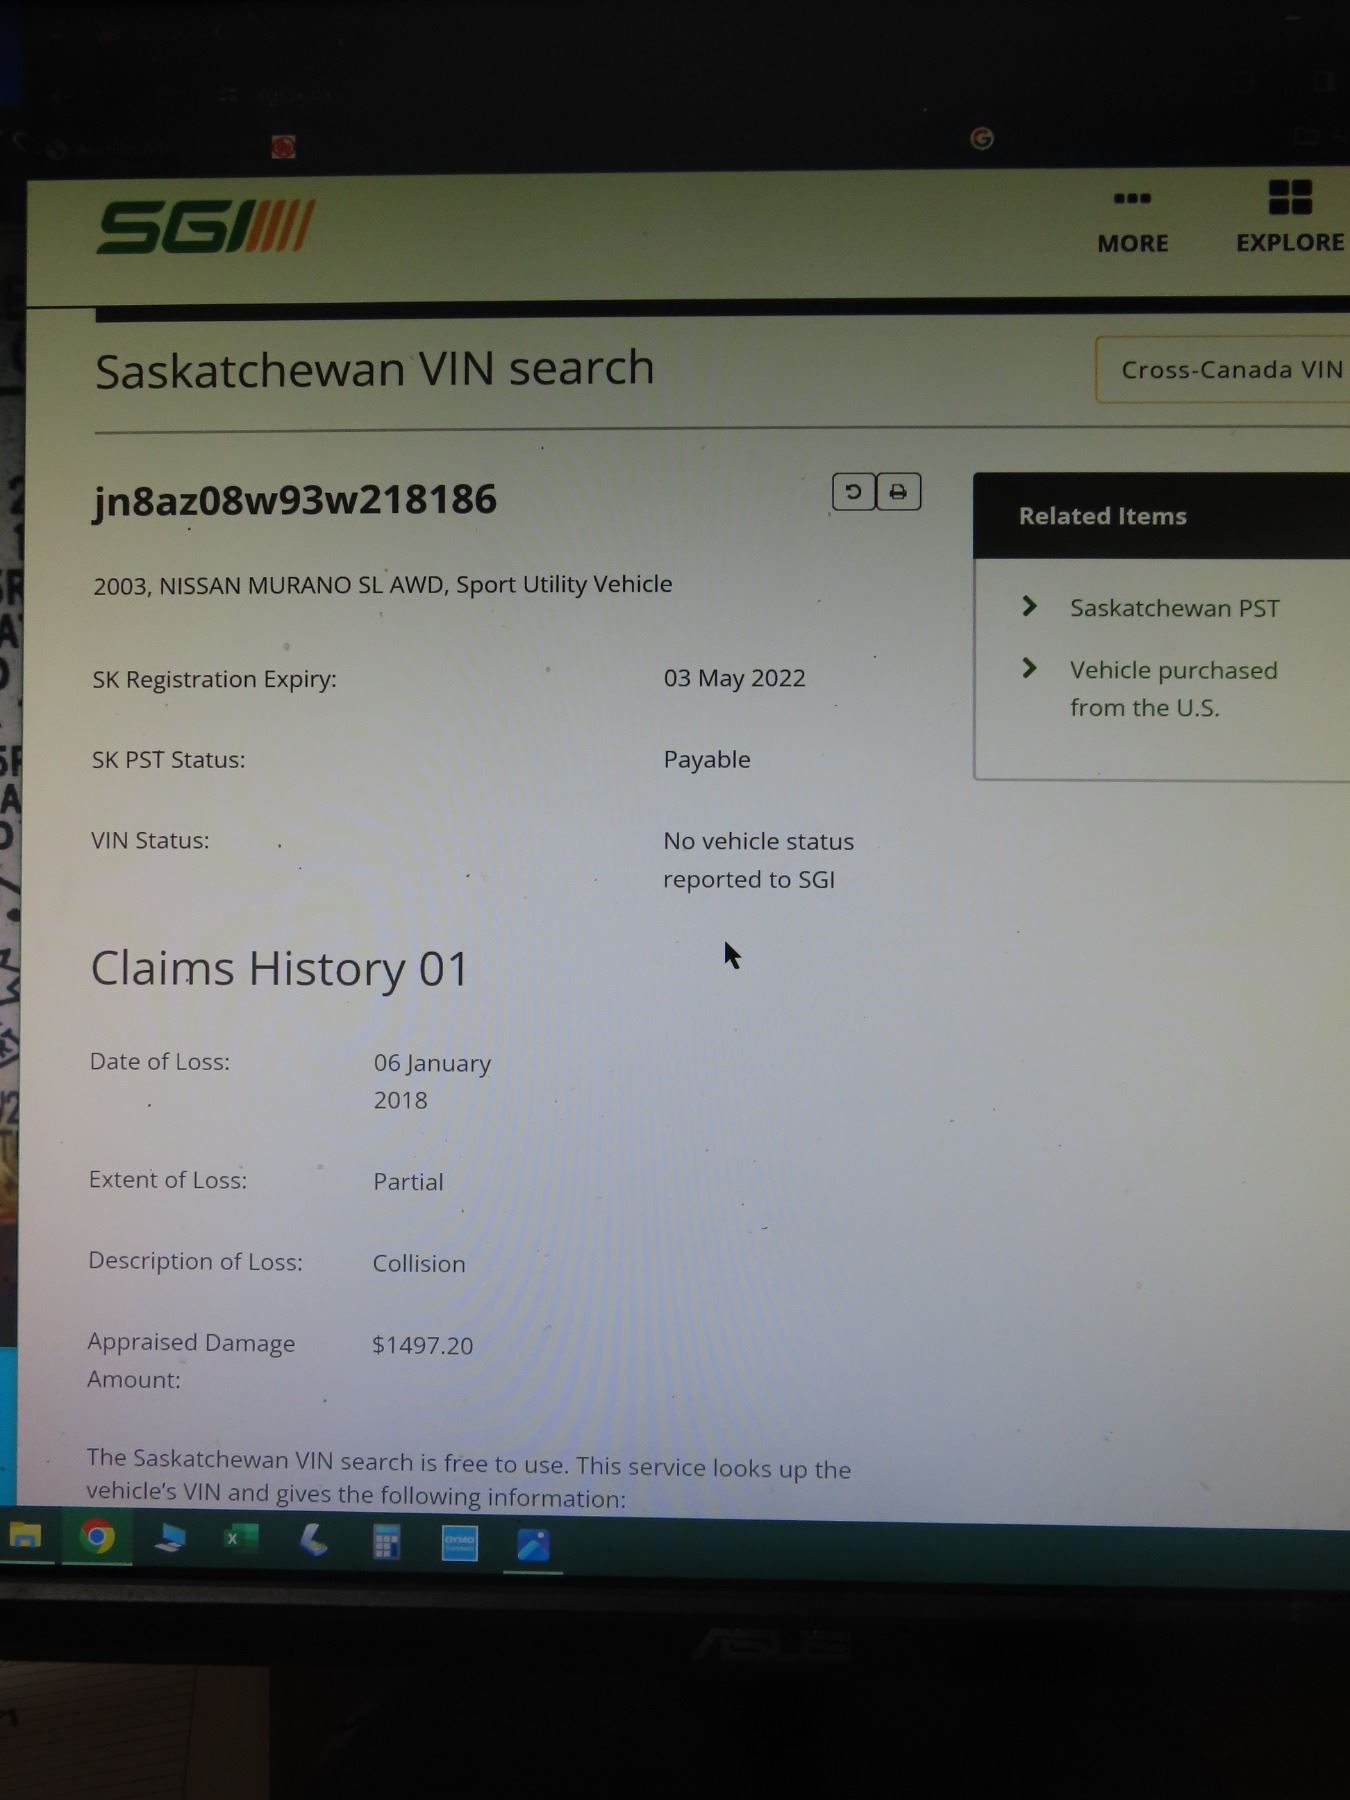Open the computer display icon in taskbar
Image resolution: width=1350 pixels, height=1800 pixels.
169,1538
